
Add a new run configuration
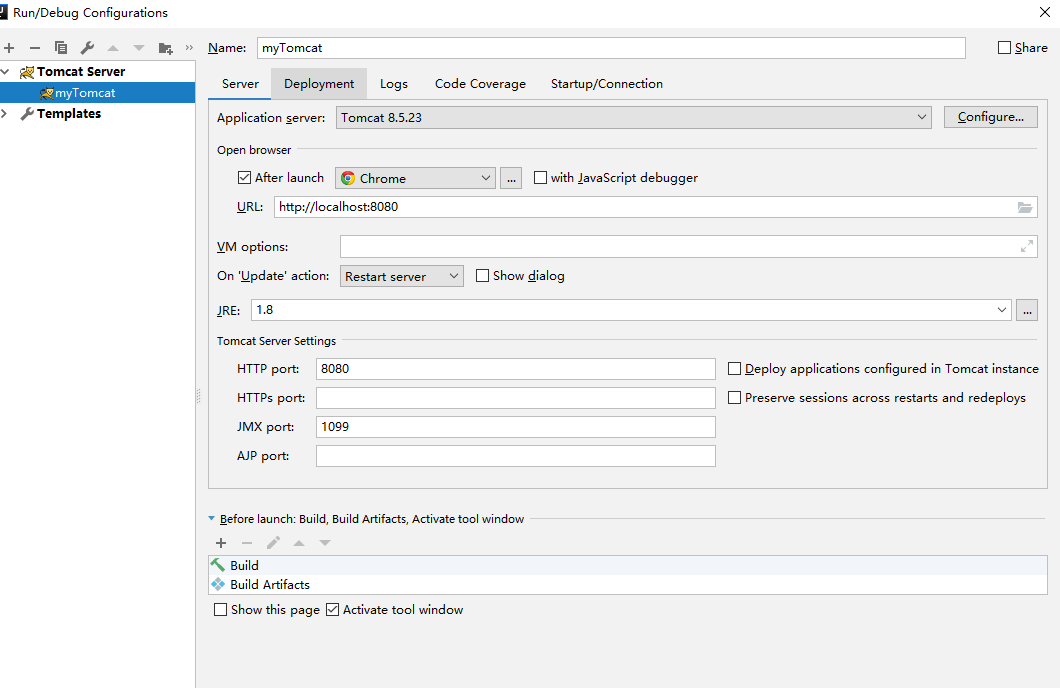(9, 47)
